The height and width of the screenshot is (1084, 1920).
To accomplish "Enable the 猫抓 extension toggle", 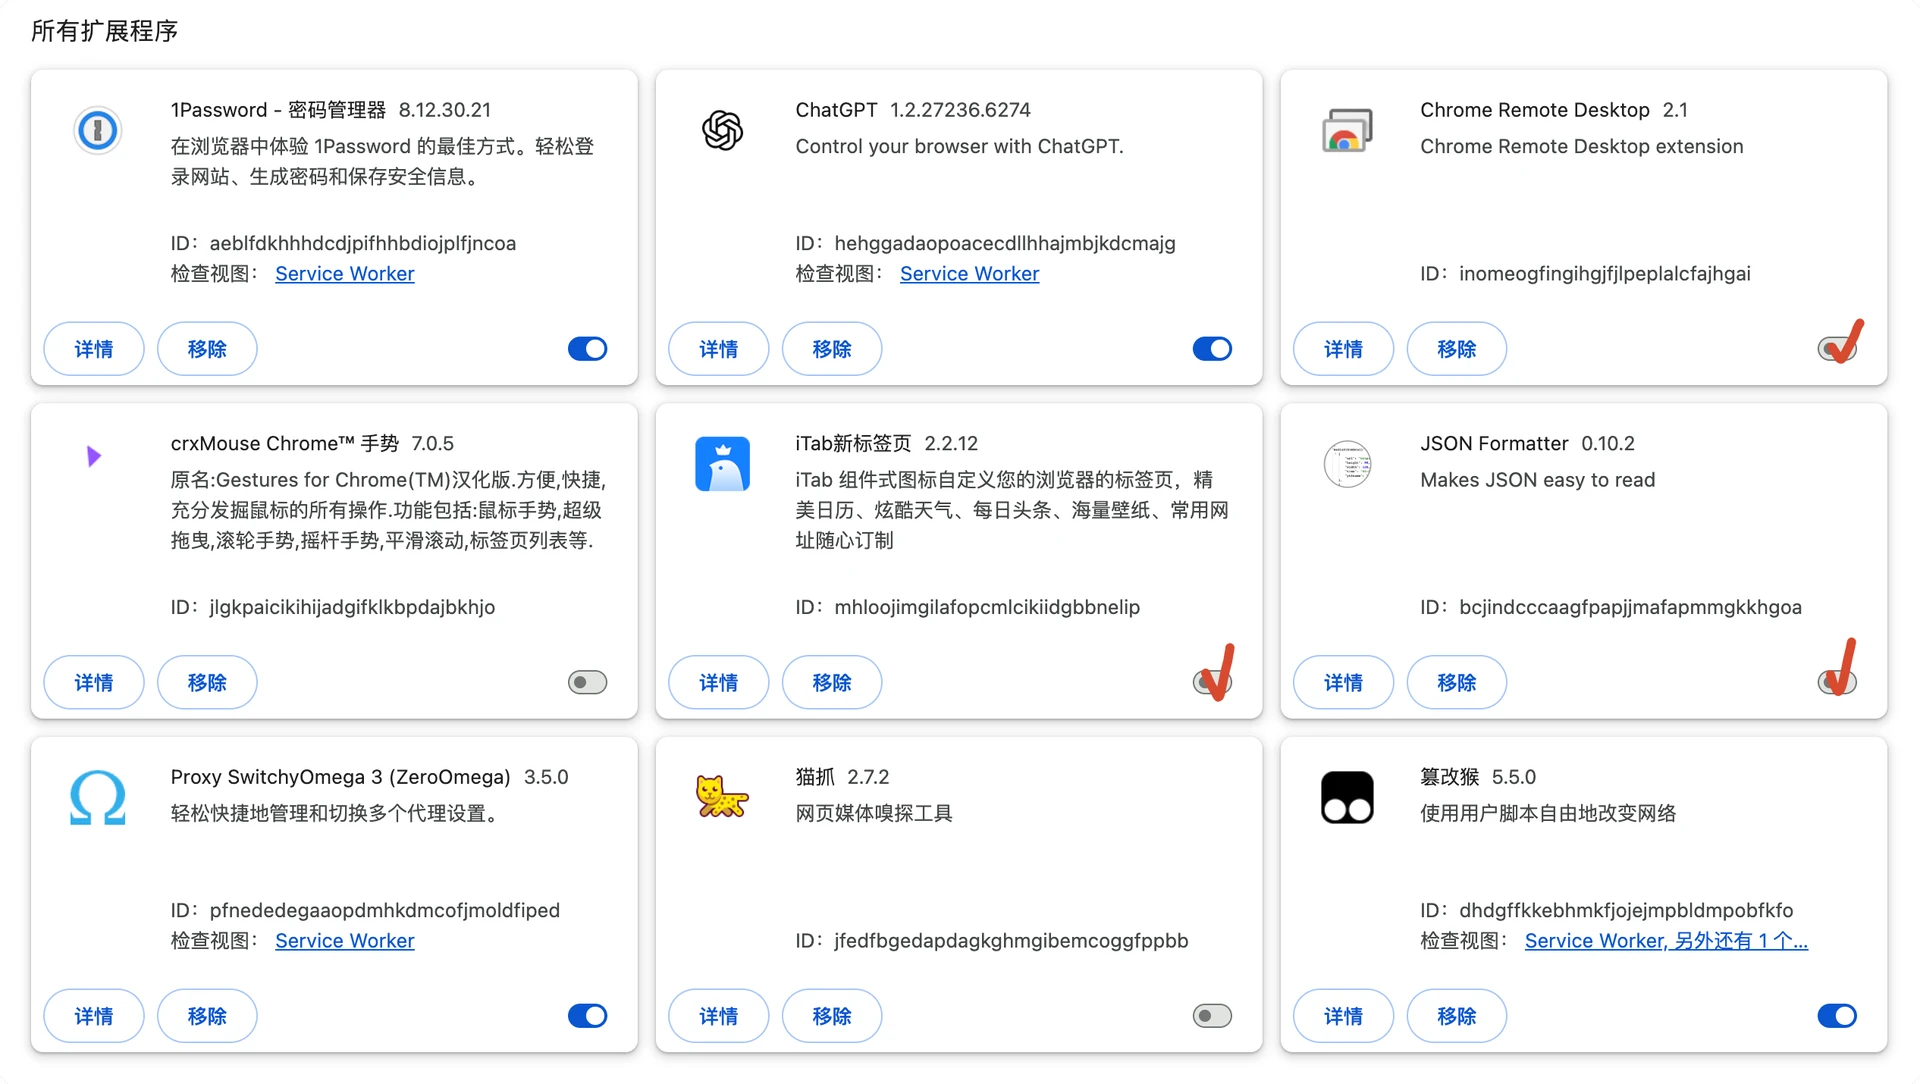I will click(x=1212, y=1016).
